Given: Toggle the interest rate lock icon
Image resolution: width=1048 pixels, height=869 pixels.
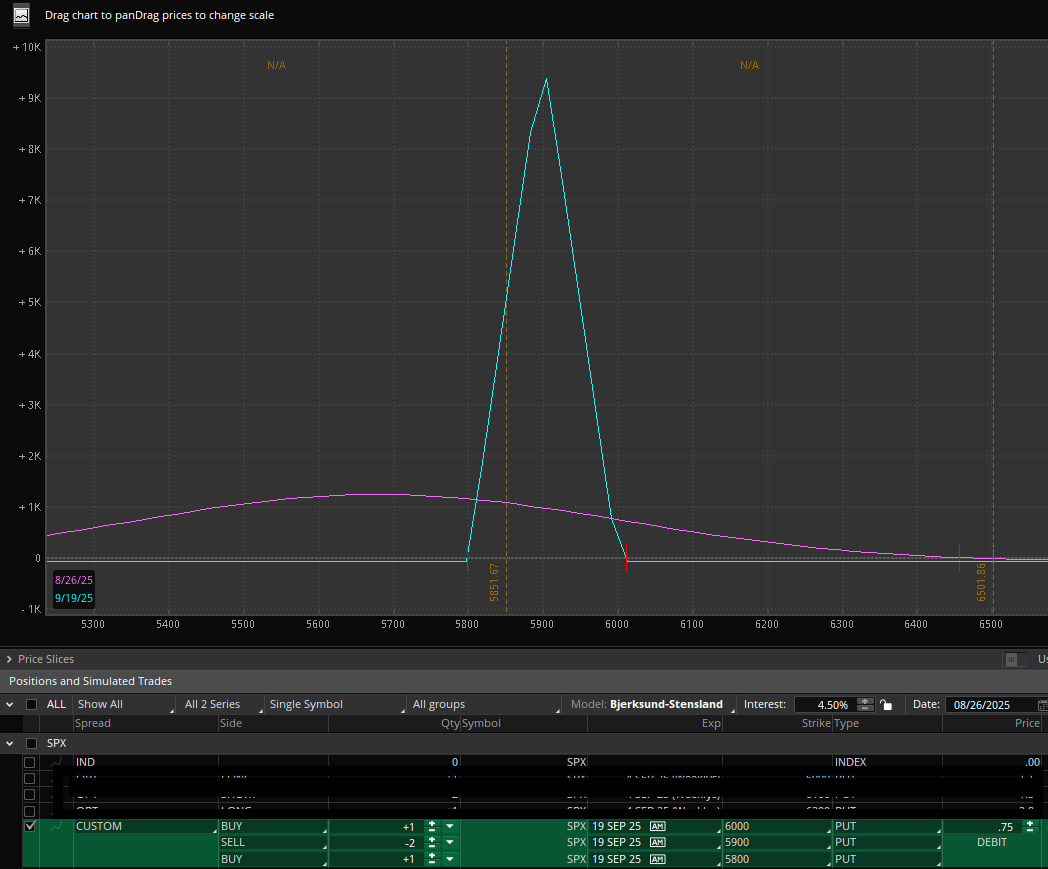Looking at the screenshot, I should click(886, 705).
